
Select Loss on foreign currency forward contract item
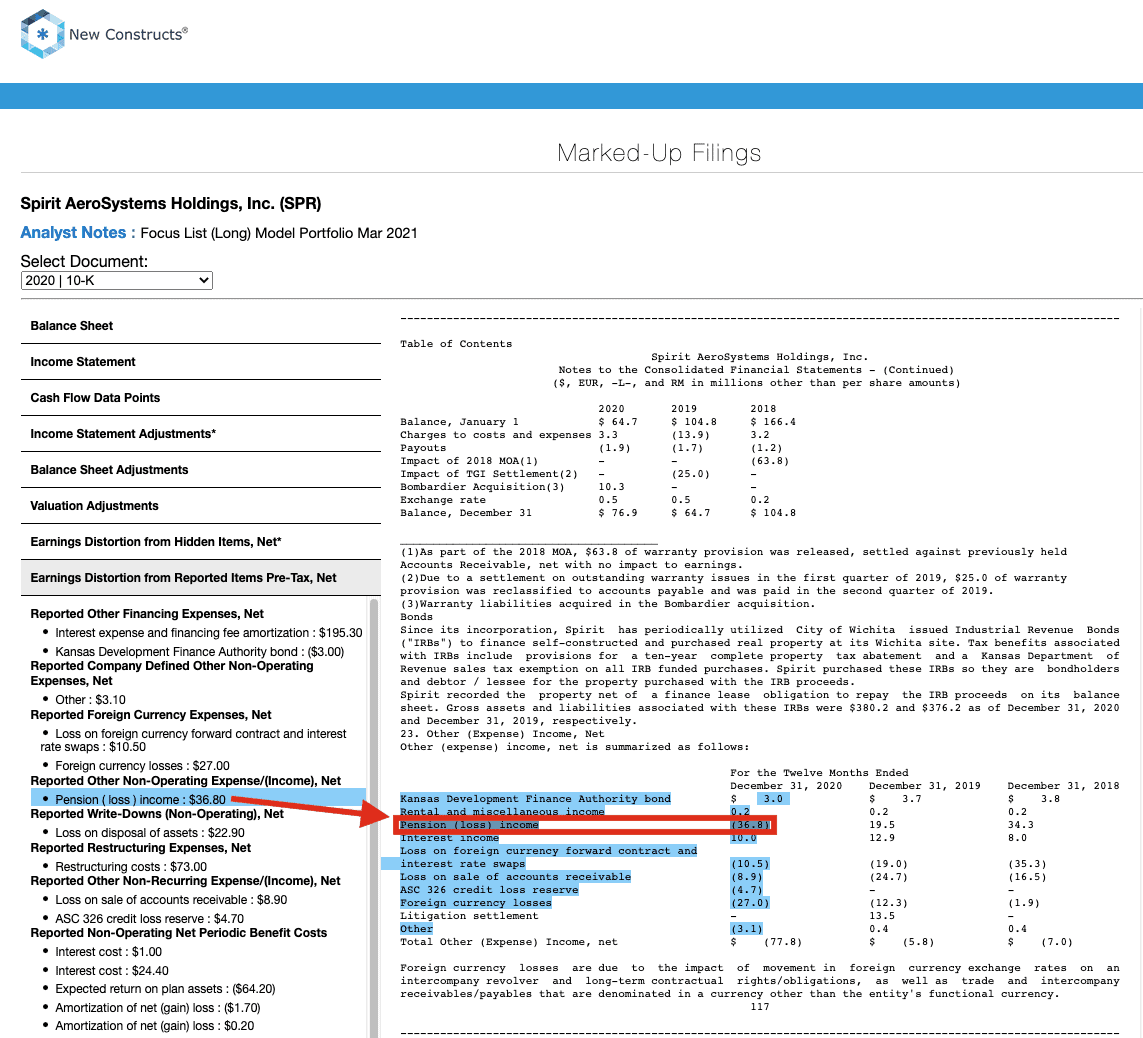click(193, 740)
